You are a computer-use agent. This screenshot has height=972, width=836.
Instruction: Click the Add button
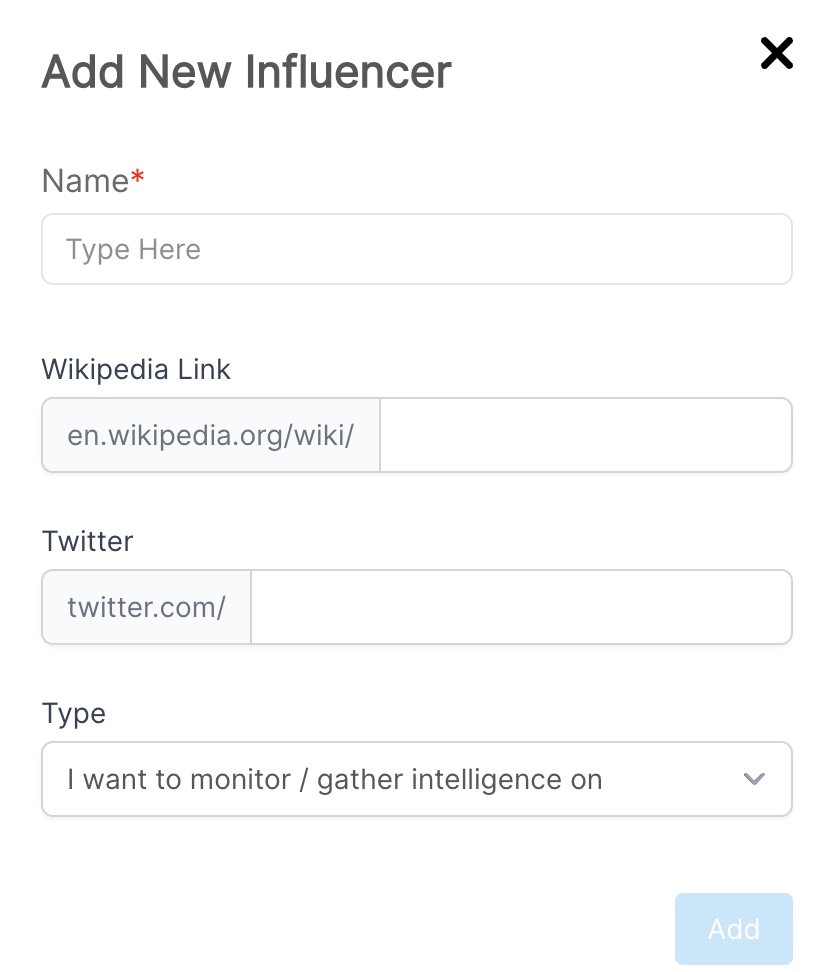[733, 928]
